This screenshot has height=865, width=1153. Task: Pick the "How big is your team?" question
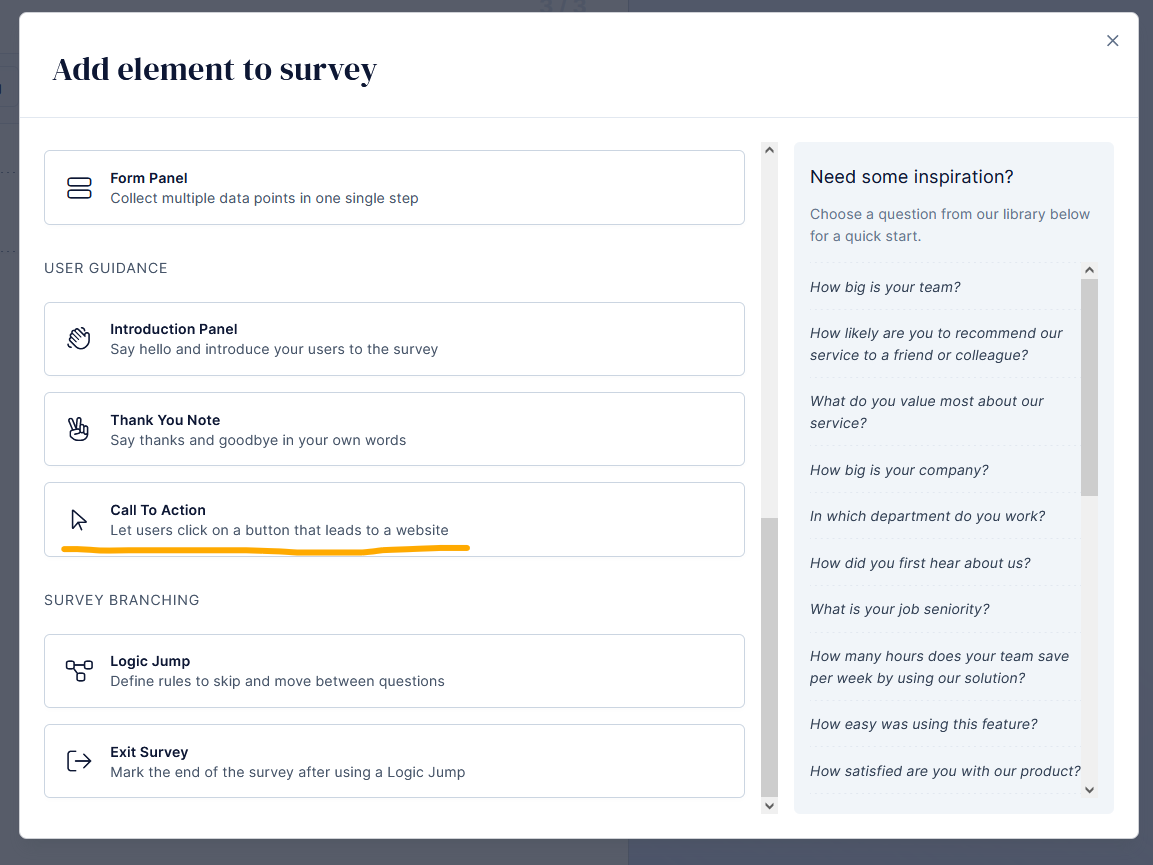click(884, 287)
